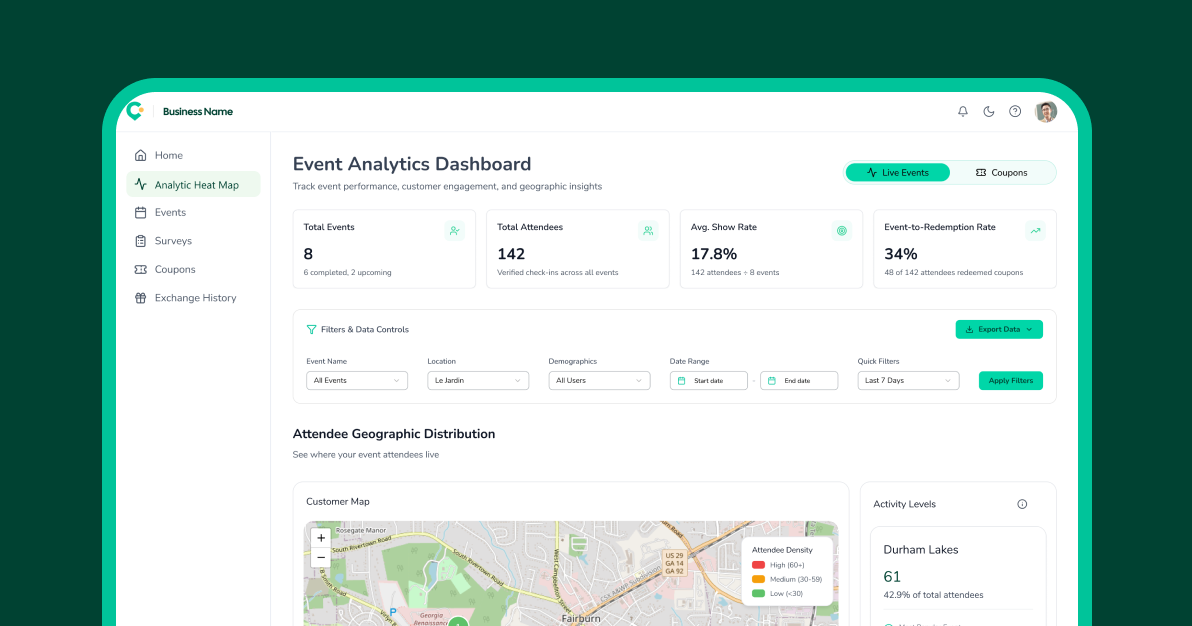Image resolution: width=1192 pixels, height=626 pixels.
Task: Click the Home house icon
Action: coord(141,155)
